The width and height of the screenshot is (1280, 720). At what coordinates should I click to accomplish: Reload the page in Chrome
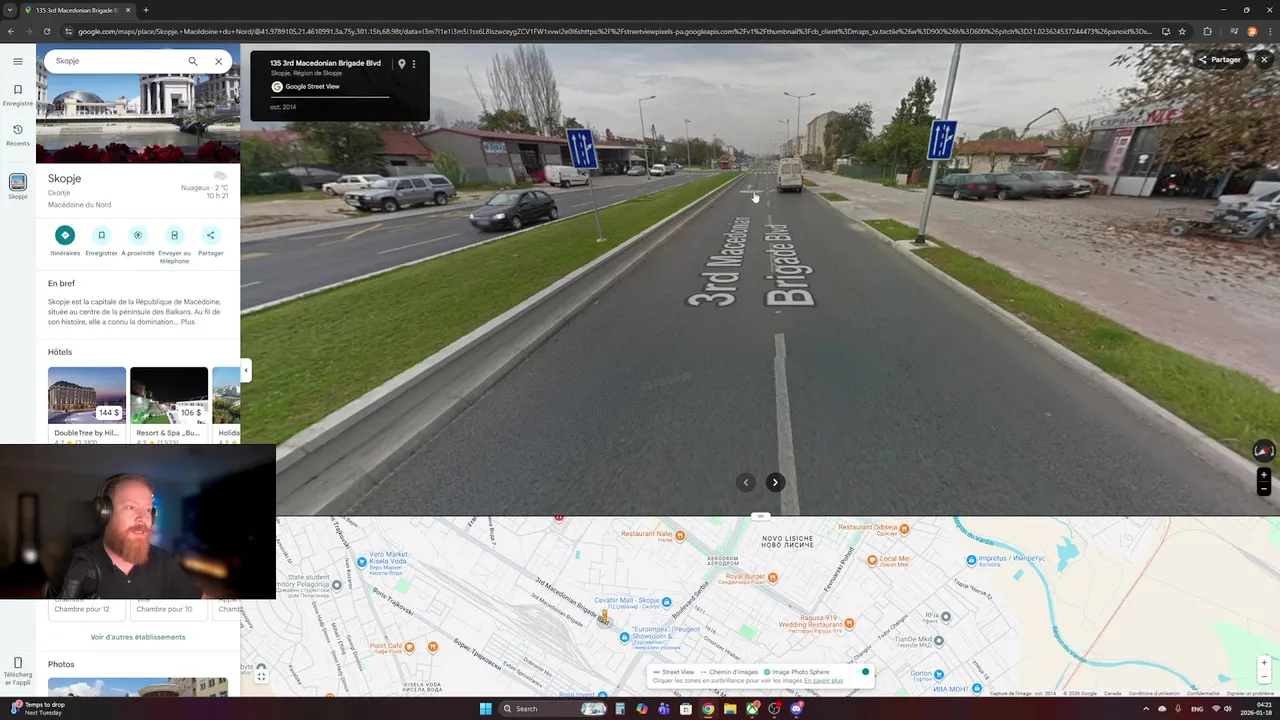(46, 31)
